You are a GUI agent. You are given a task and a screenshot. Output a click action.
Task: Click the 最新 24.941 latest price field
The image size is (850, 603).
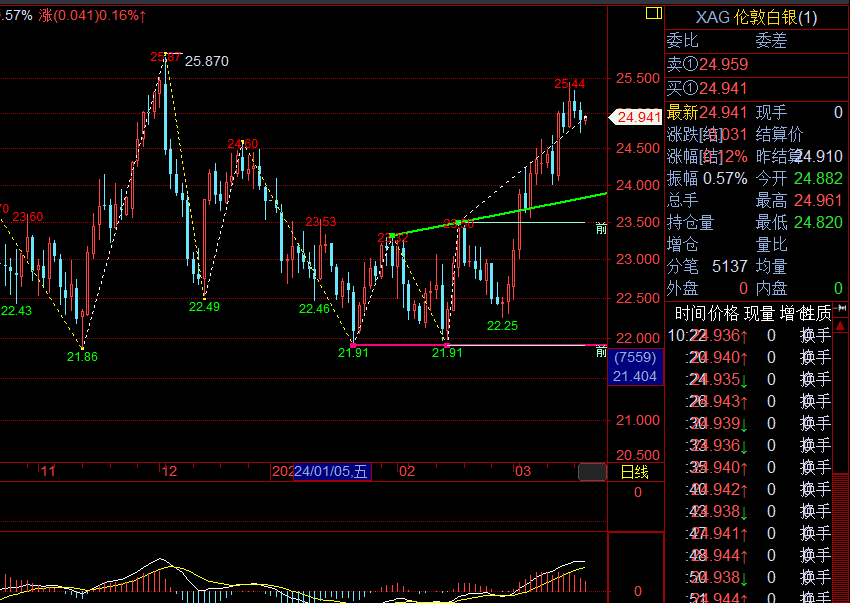(x=708, y=113)
